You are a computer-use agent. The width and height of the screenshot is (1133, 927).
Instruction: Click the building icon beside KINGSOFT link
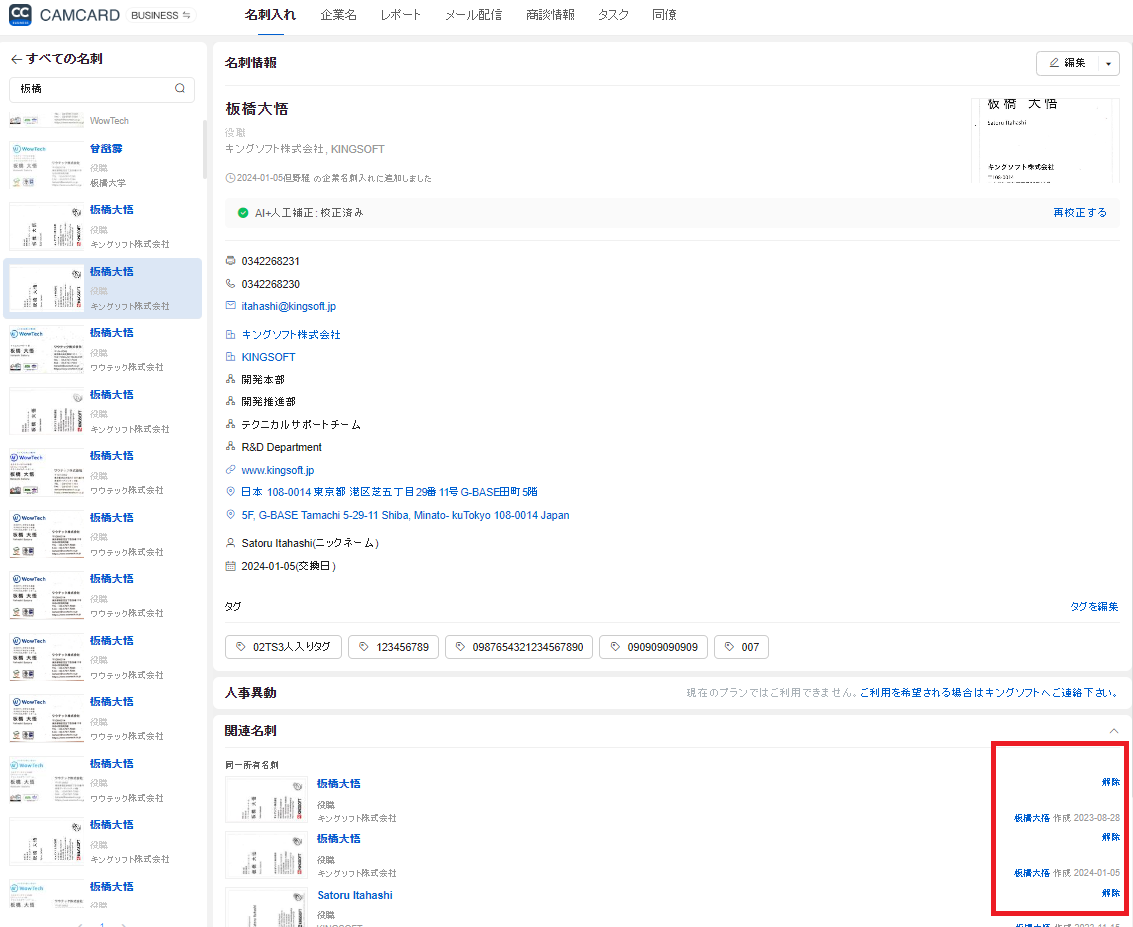pyautogui.click(x=231, y=357)
